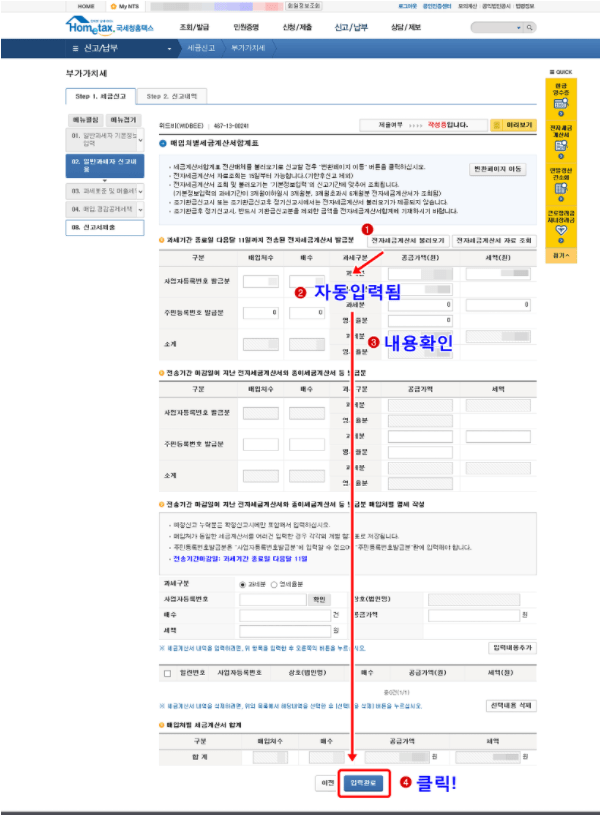
Task: Click the 공급가액 input field in entry form
Action: [474, 615]
